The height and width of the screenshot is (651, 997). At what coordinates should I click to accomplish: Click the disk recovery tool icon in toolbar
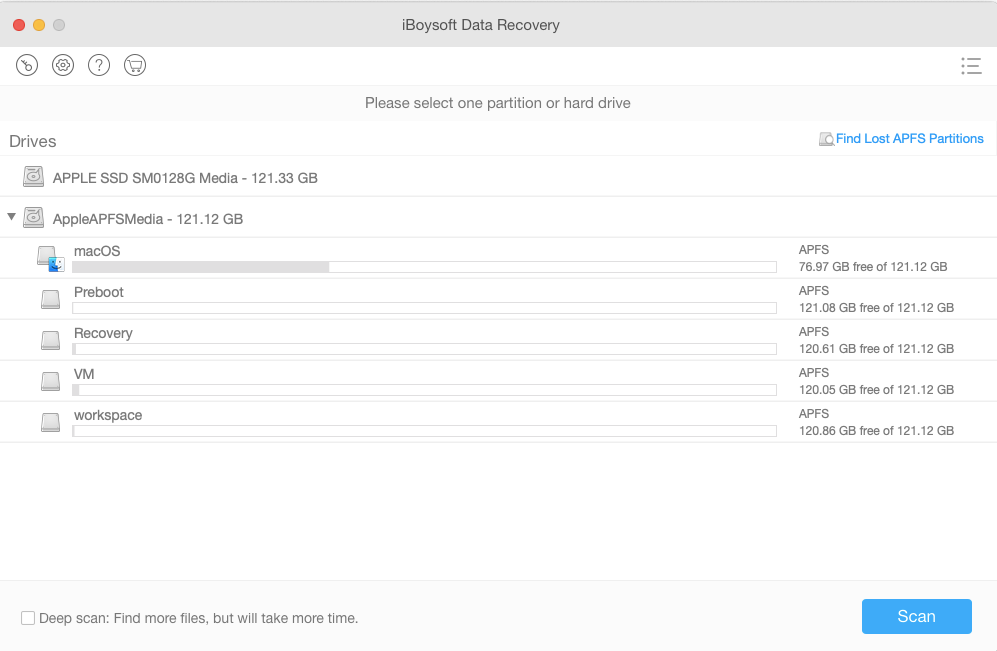point(27,65)
